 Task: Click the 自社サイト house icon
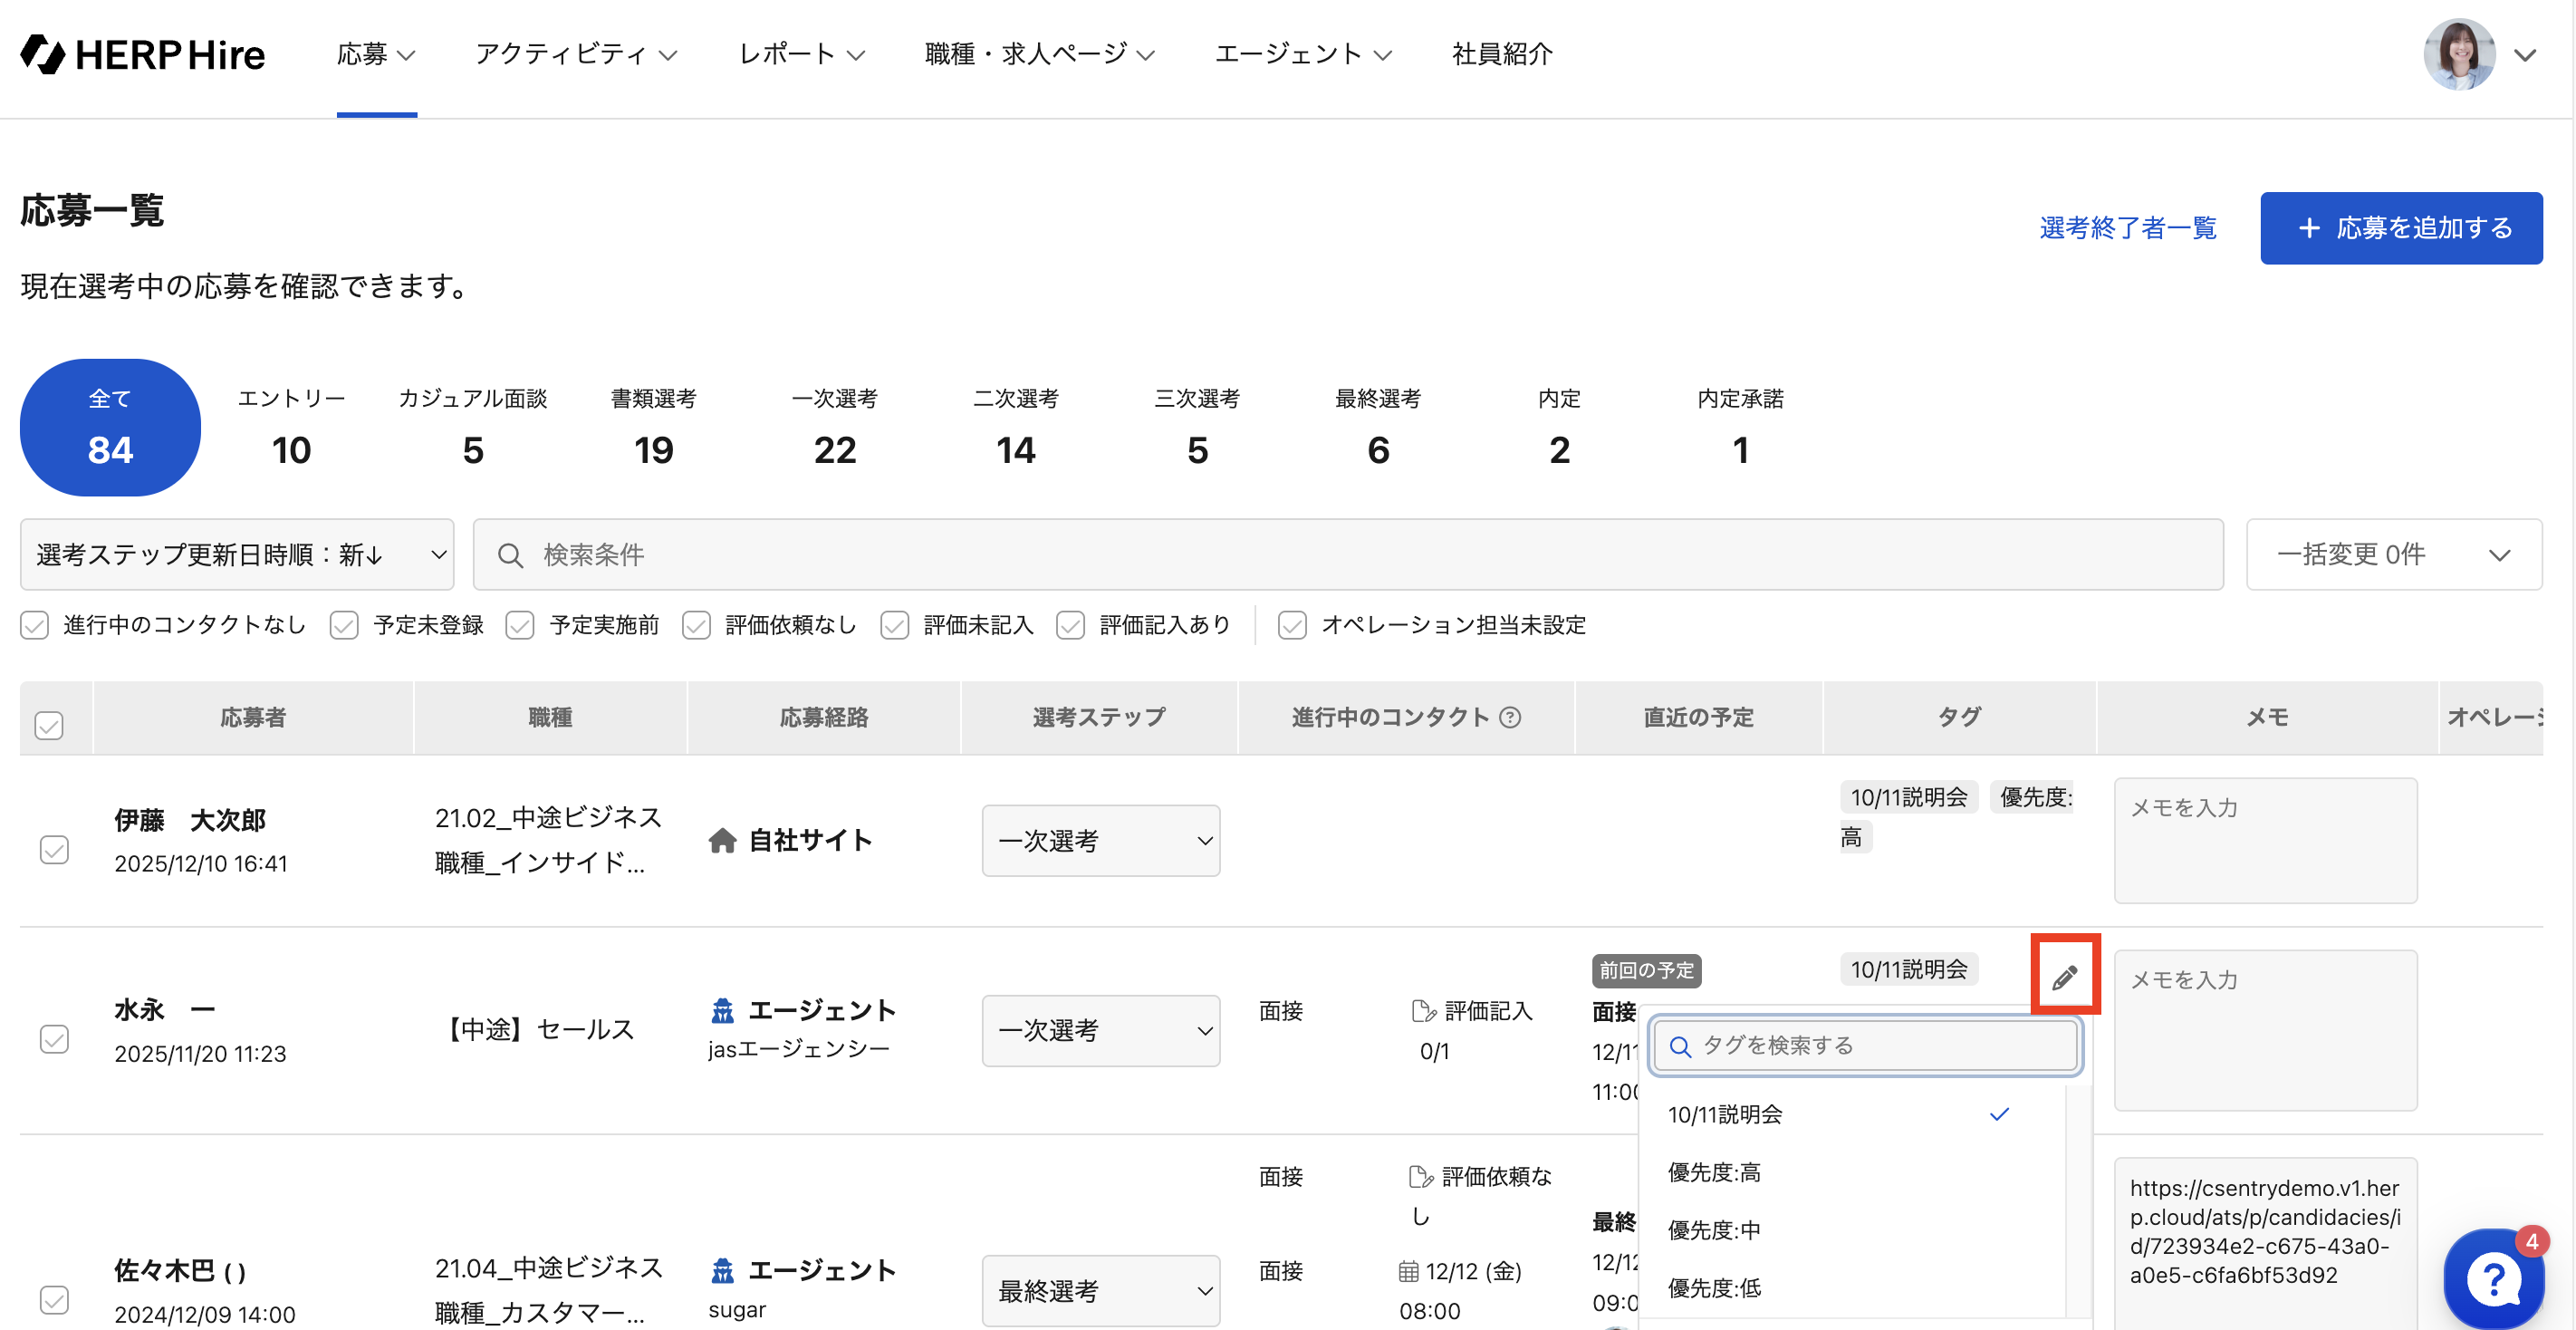(722, 840)
